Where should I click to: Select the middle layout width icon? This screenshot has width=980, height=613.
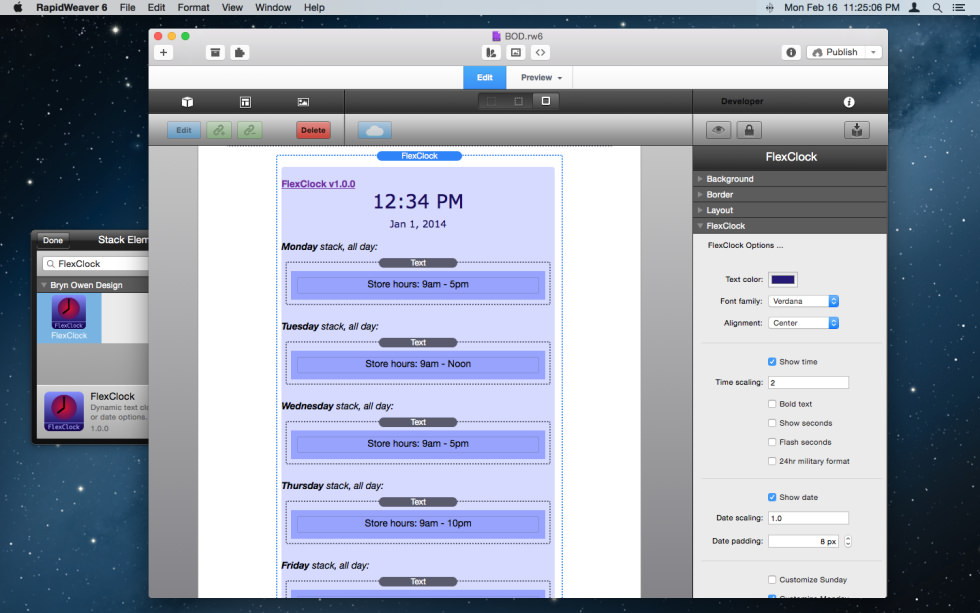518,101
